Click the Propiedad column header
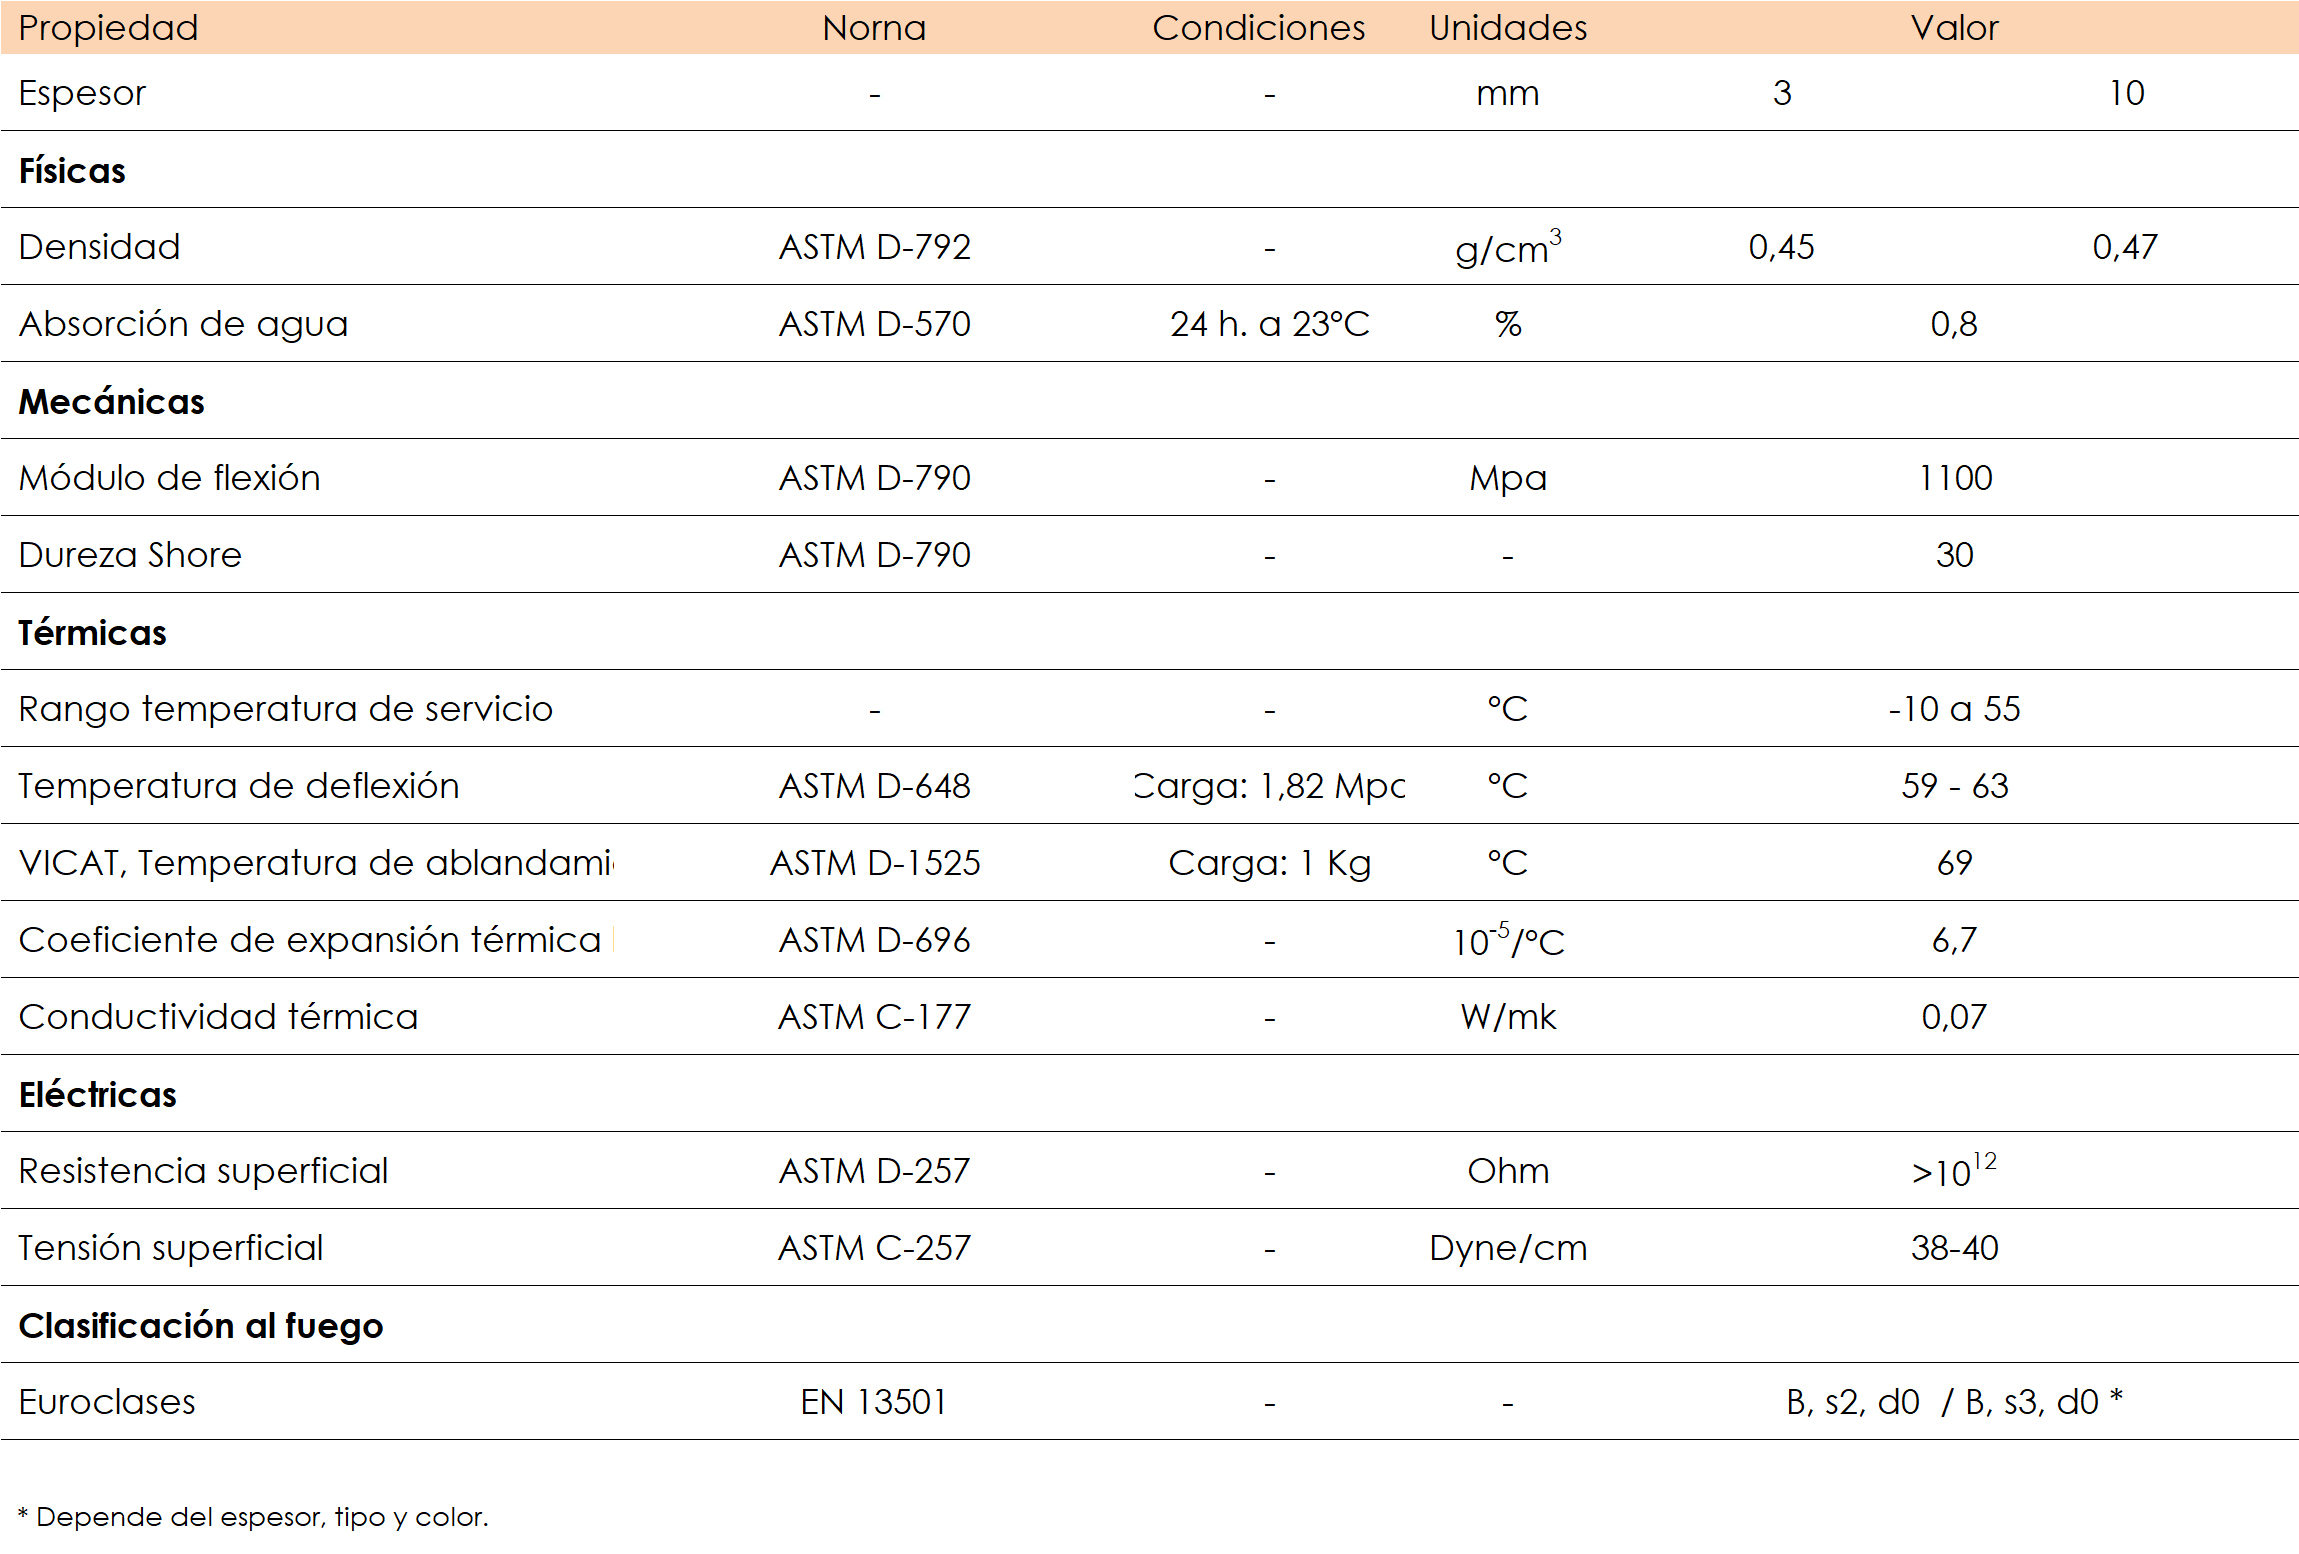 point(108,28)
